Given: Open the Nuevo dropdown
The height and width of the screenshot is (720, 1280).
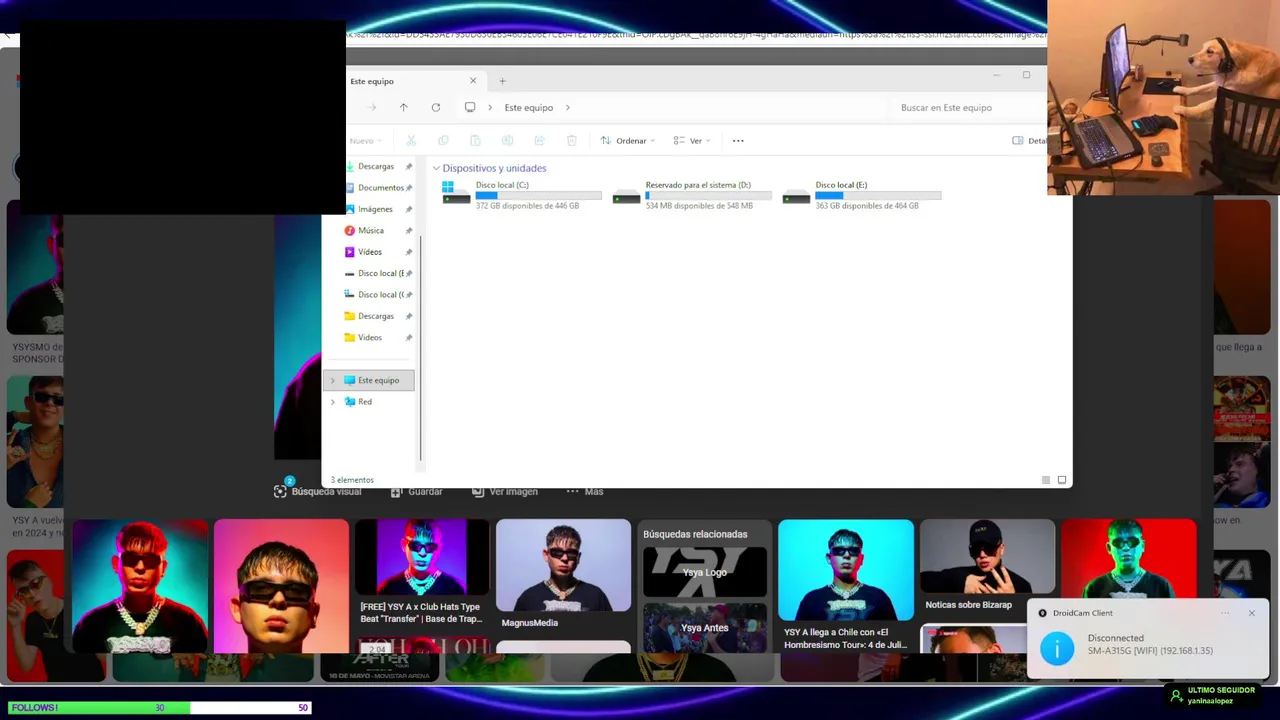Looking at the screenshot, I should pyautogui.click(x=365, y=141).
